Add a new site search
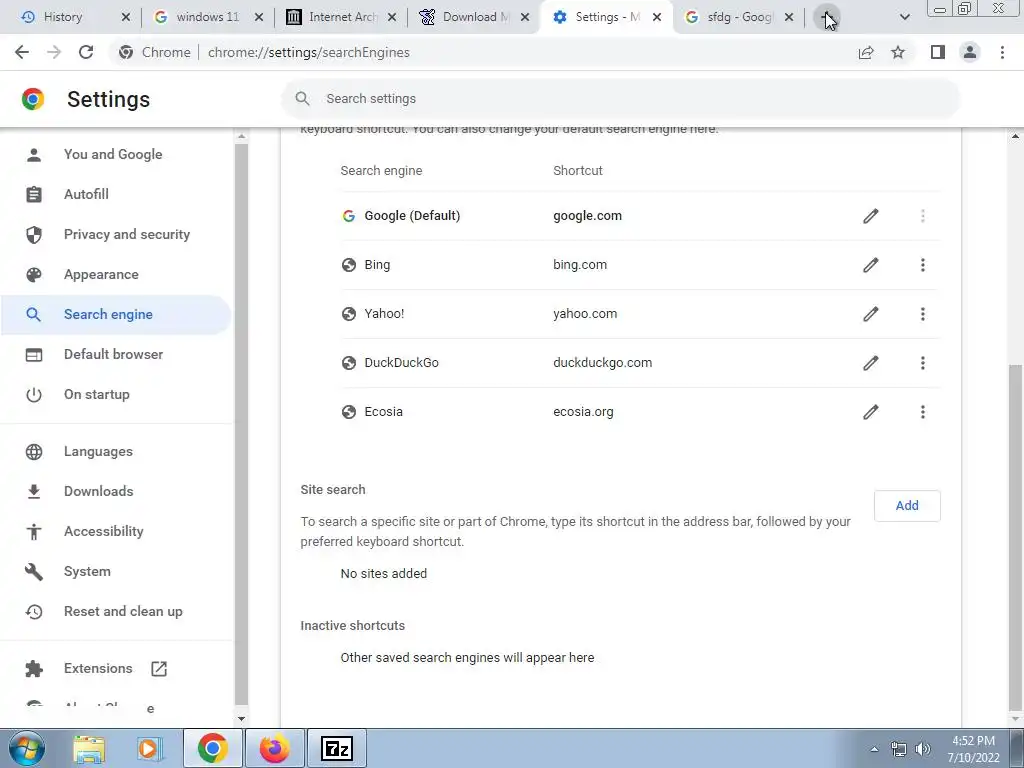The image size is (1024, 768). [907, 505]
